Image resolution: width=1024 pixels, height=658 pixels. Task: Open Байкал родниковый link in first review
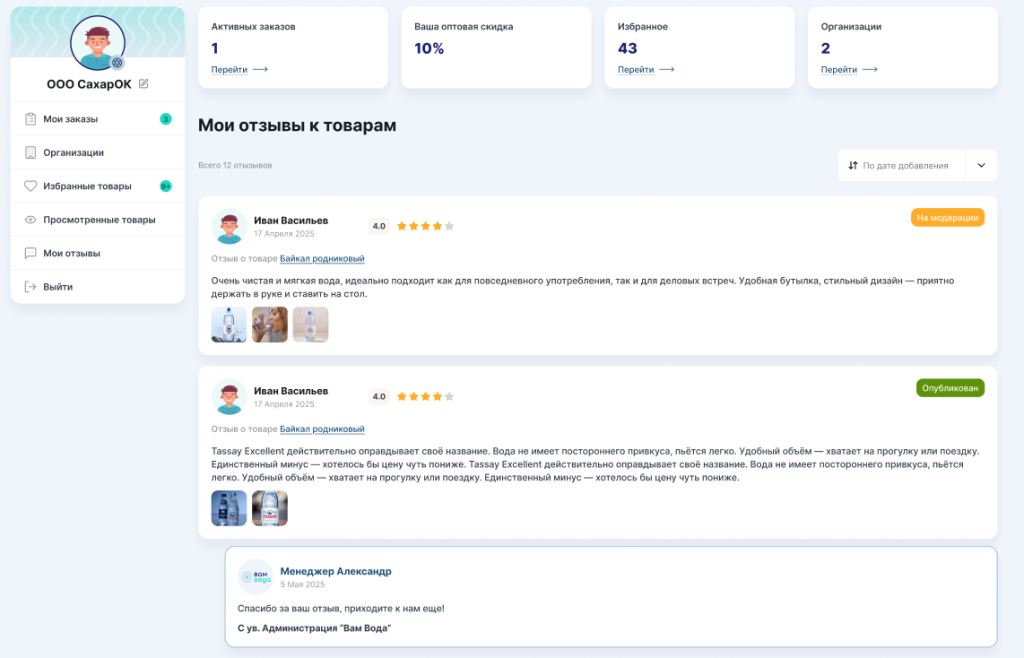pos(322,258)
